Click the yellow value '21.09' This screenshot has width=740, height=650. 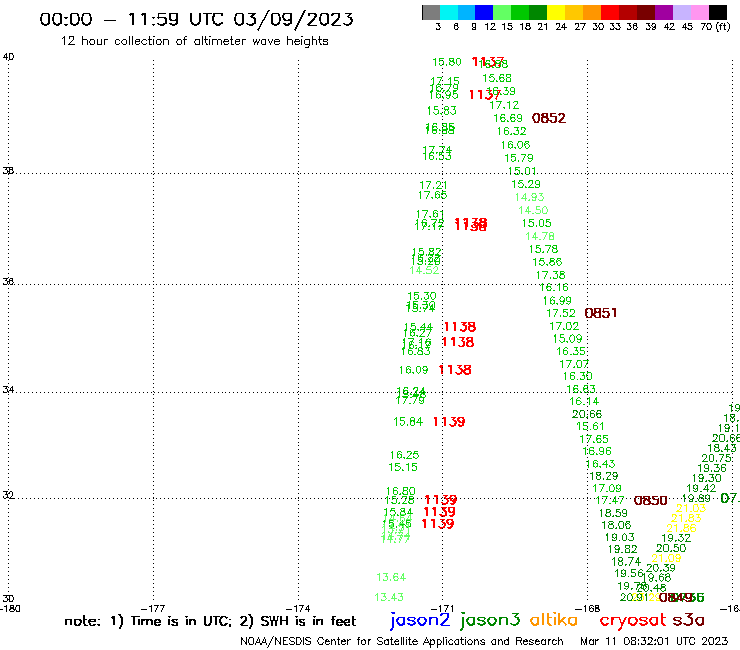pos(666,558)
